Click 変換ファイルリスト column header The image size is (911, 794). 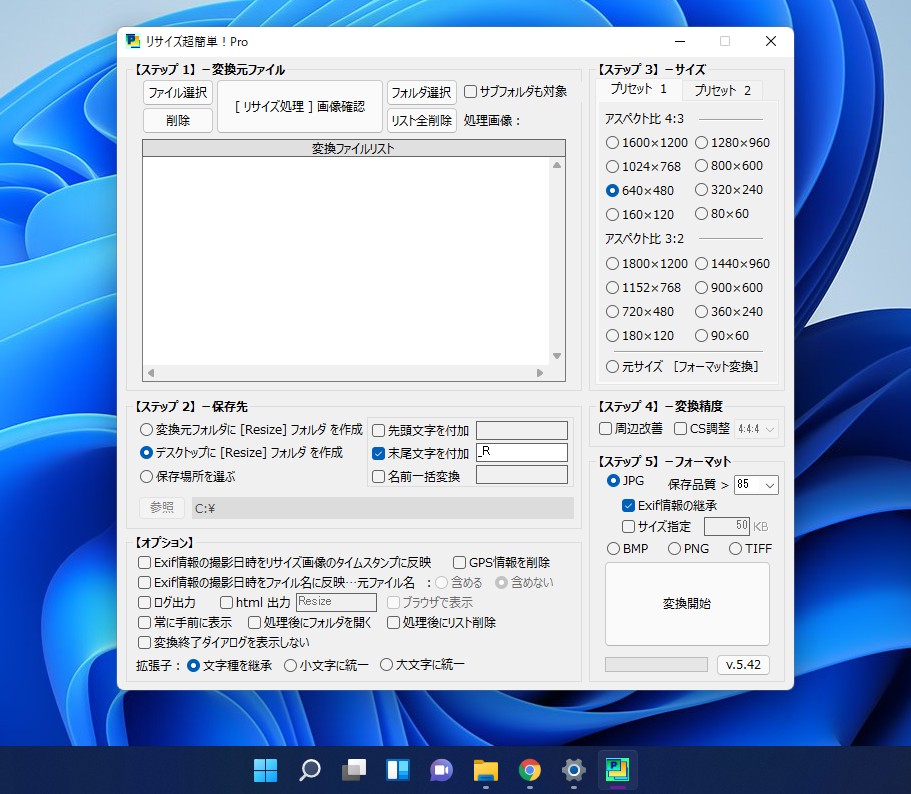pos(354,149)
